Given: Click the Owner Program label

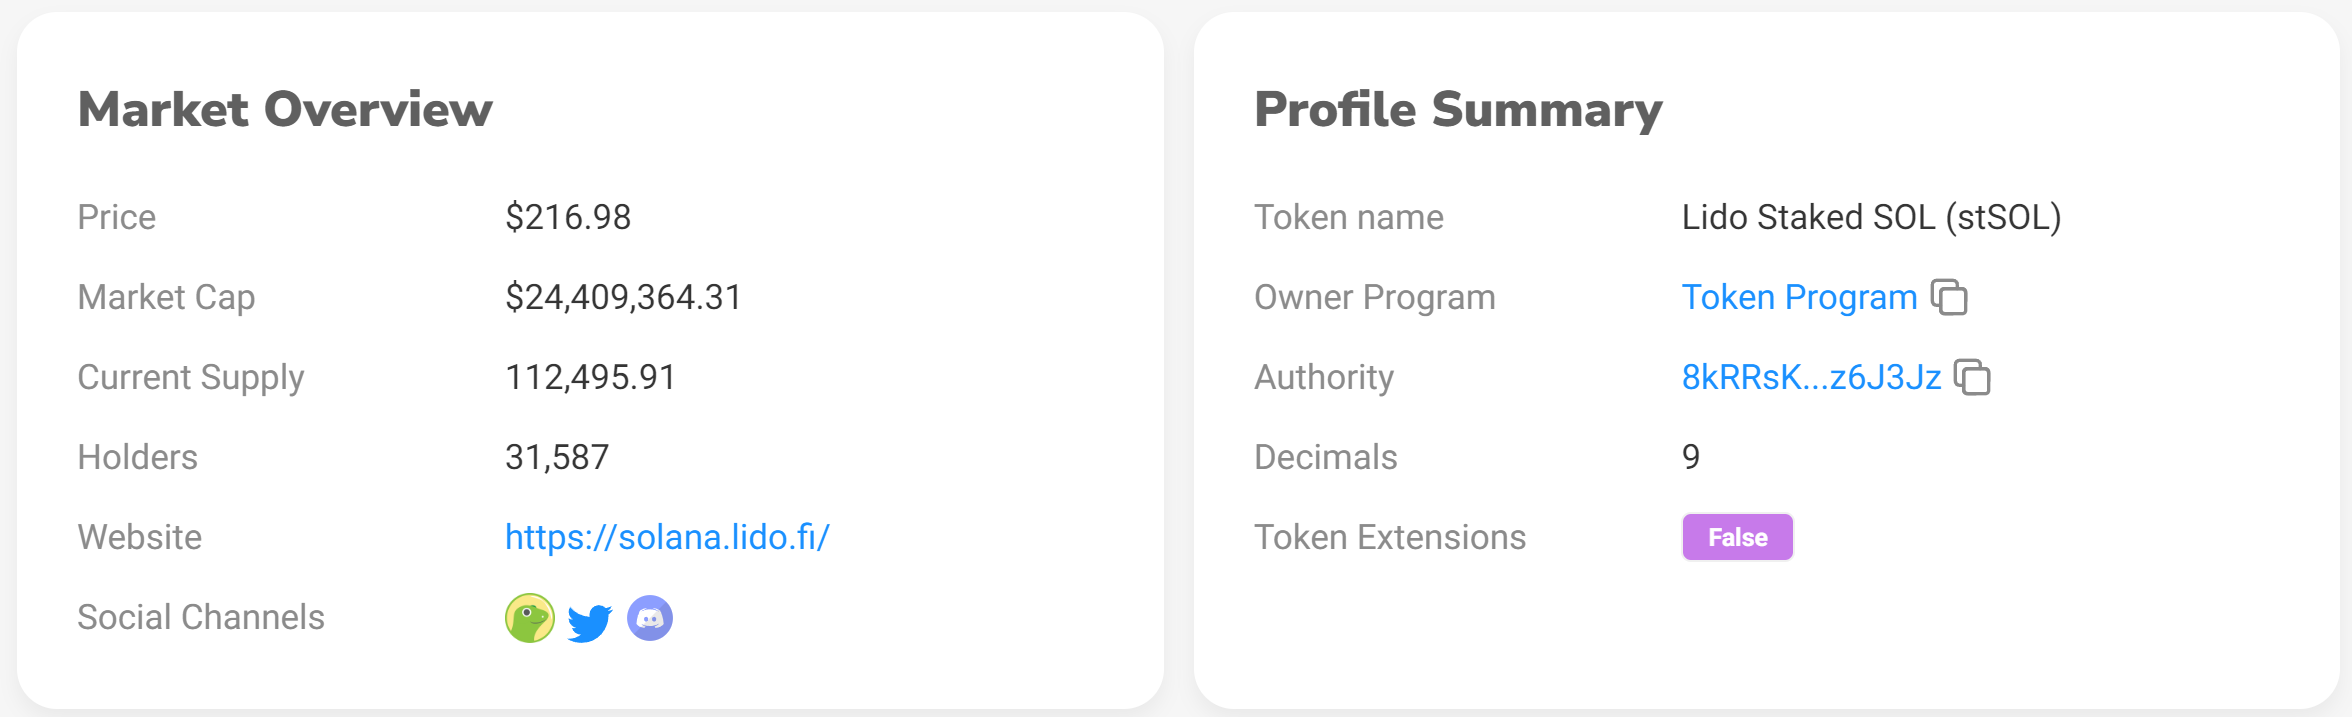Looking at the screenshot, I should (1375, 297).
